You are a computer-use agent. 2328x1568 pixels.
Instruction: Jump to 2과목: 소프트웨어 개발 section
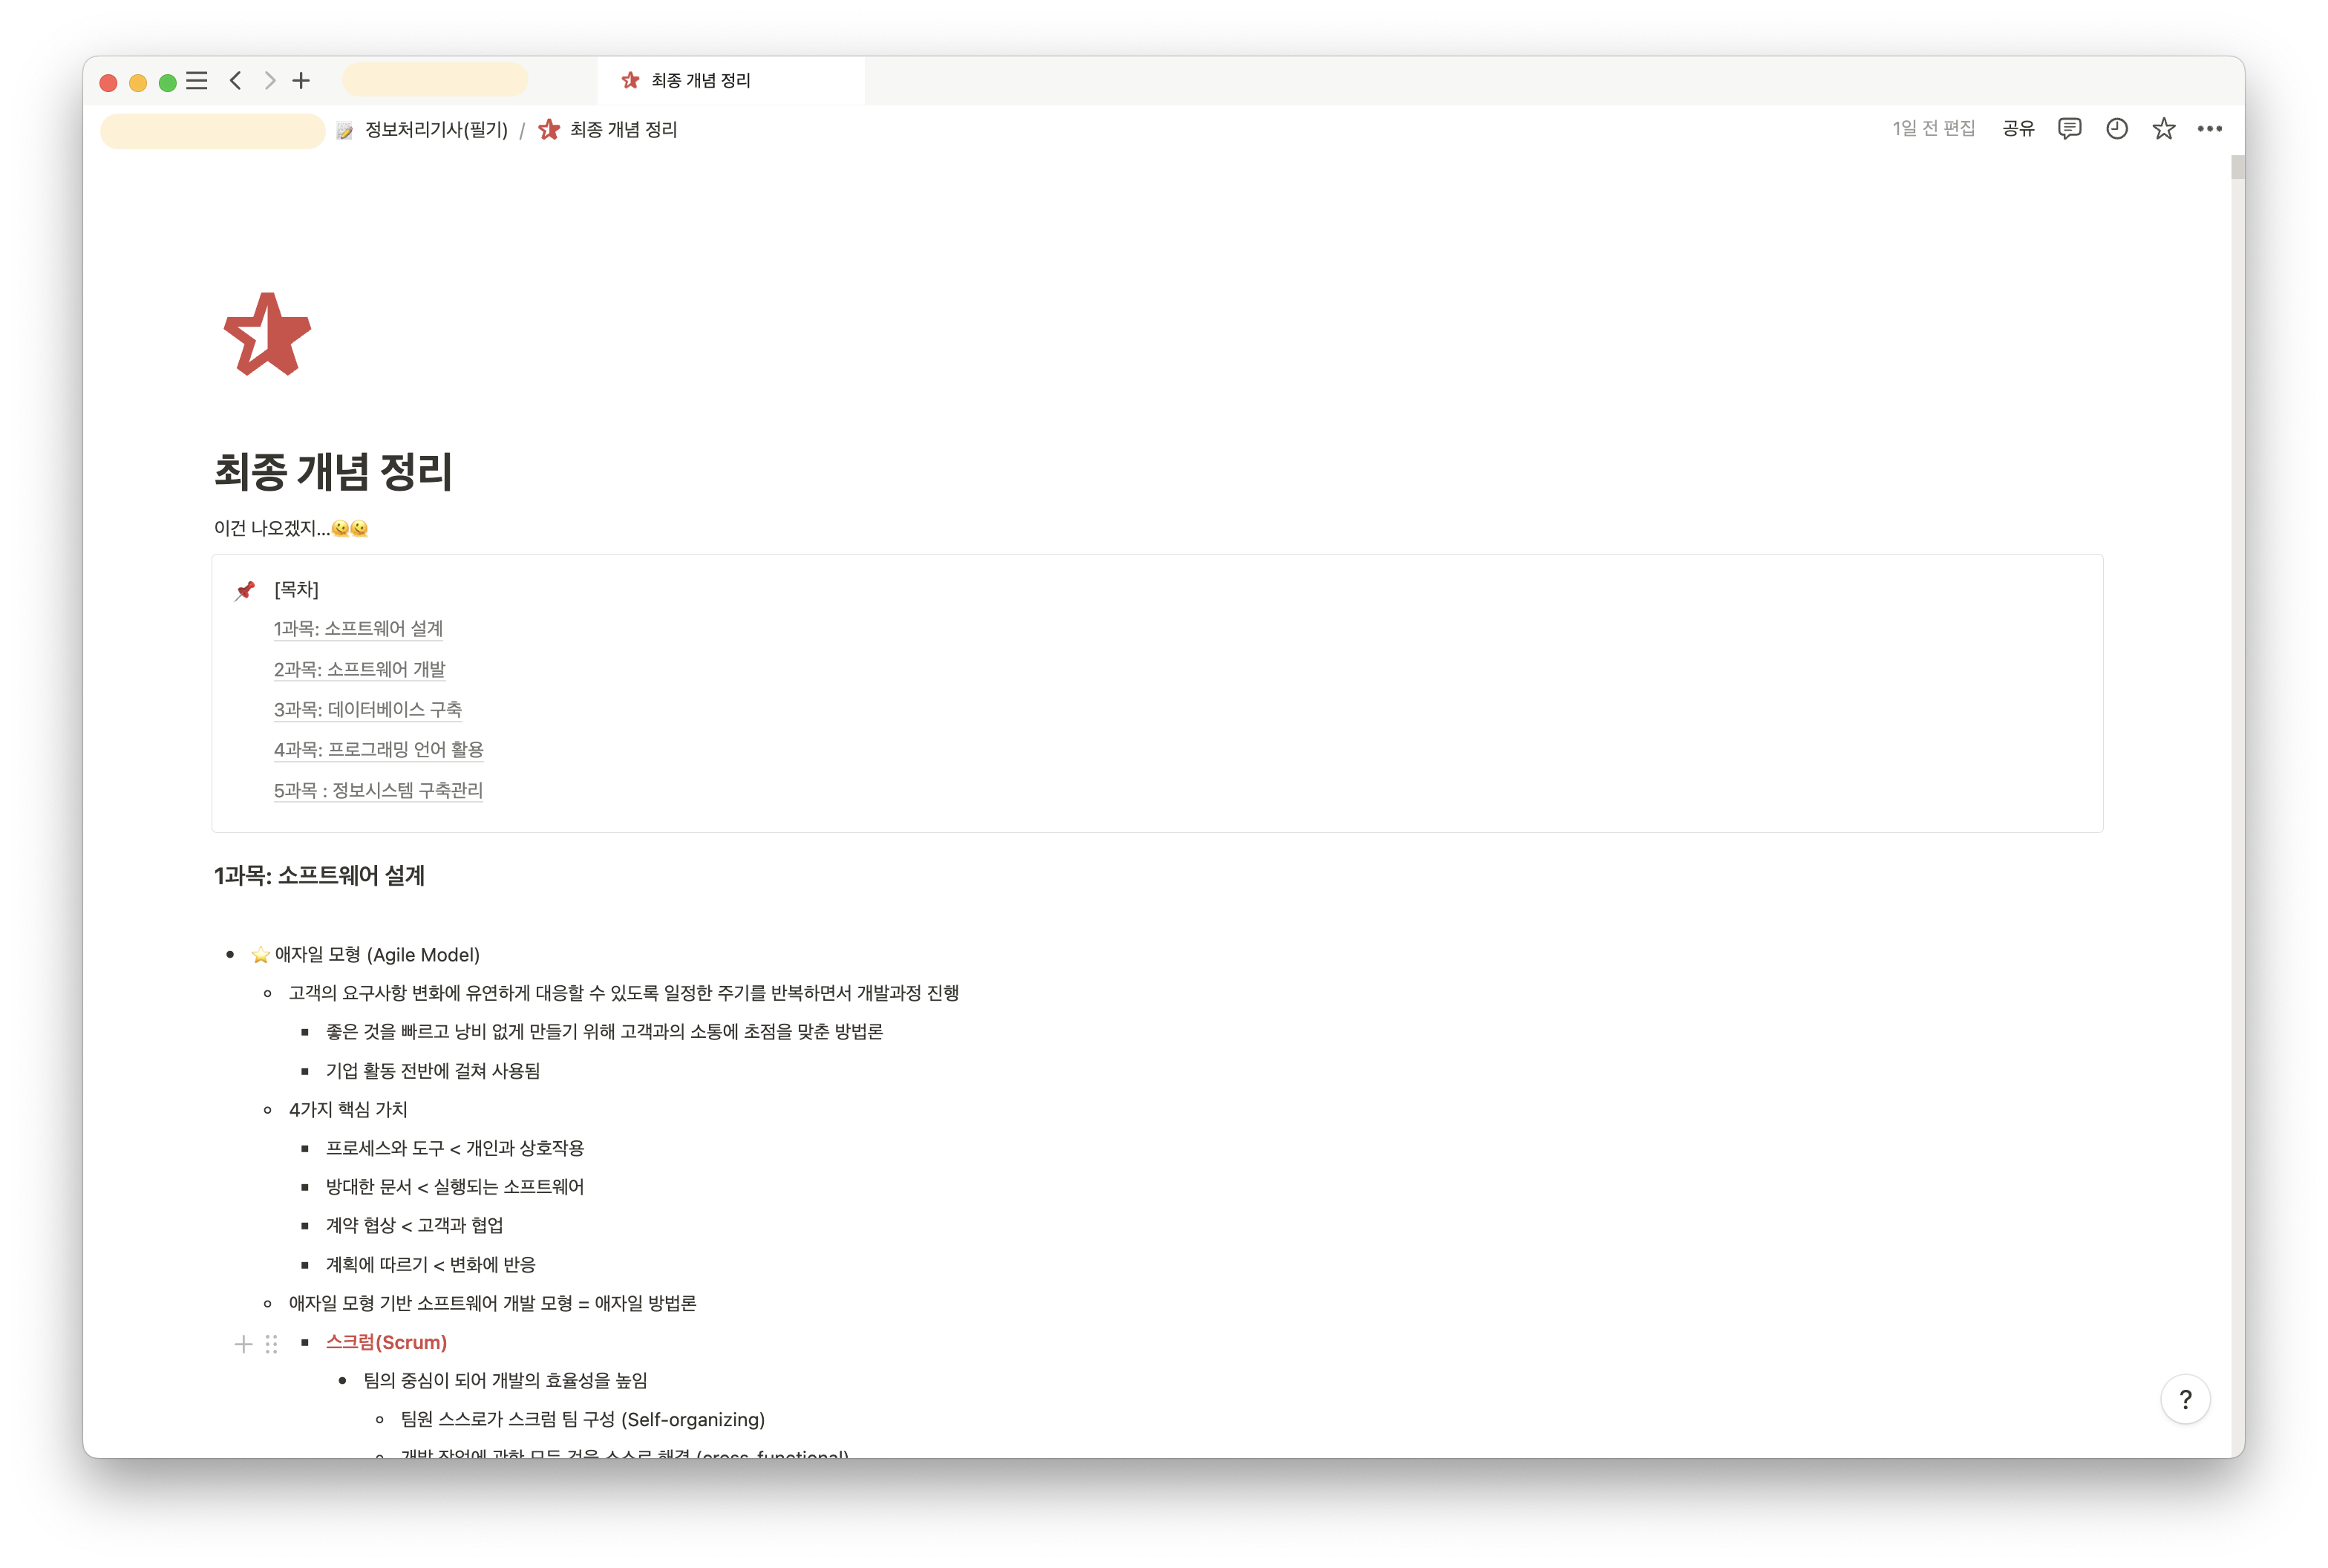(359, 669)
